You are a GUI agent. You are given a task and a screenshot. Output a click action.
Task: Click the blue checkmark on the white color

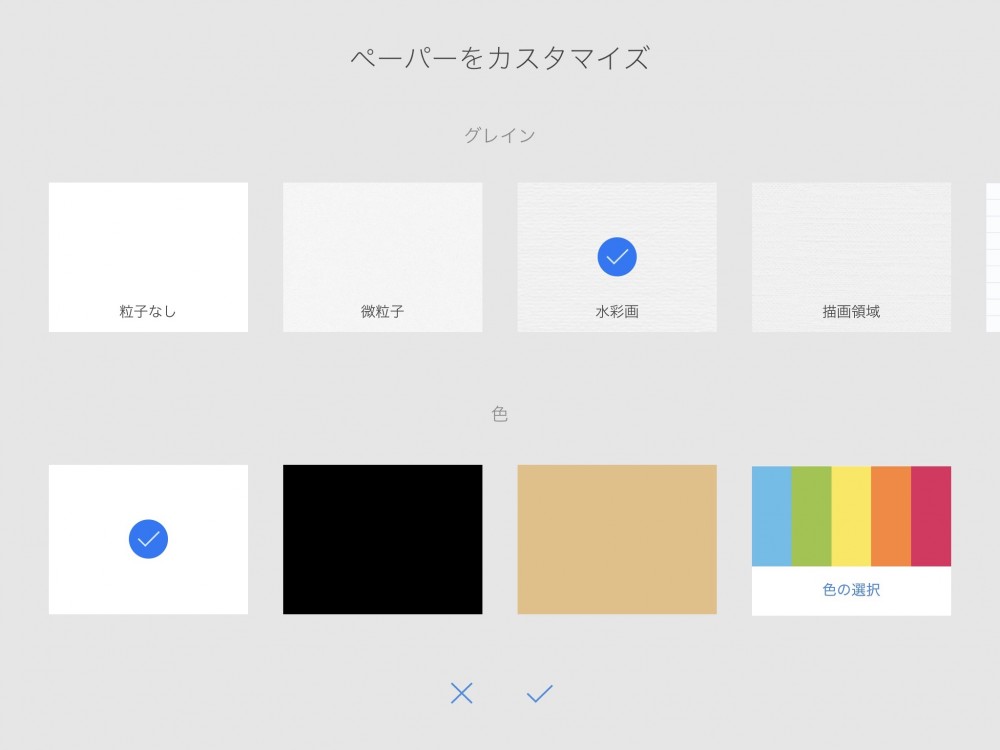[x=148, y=539]
